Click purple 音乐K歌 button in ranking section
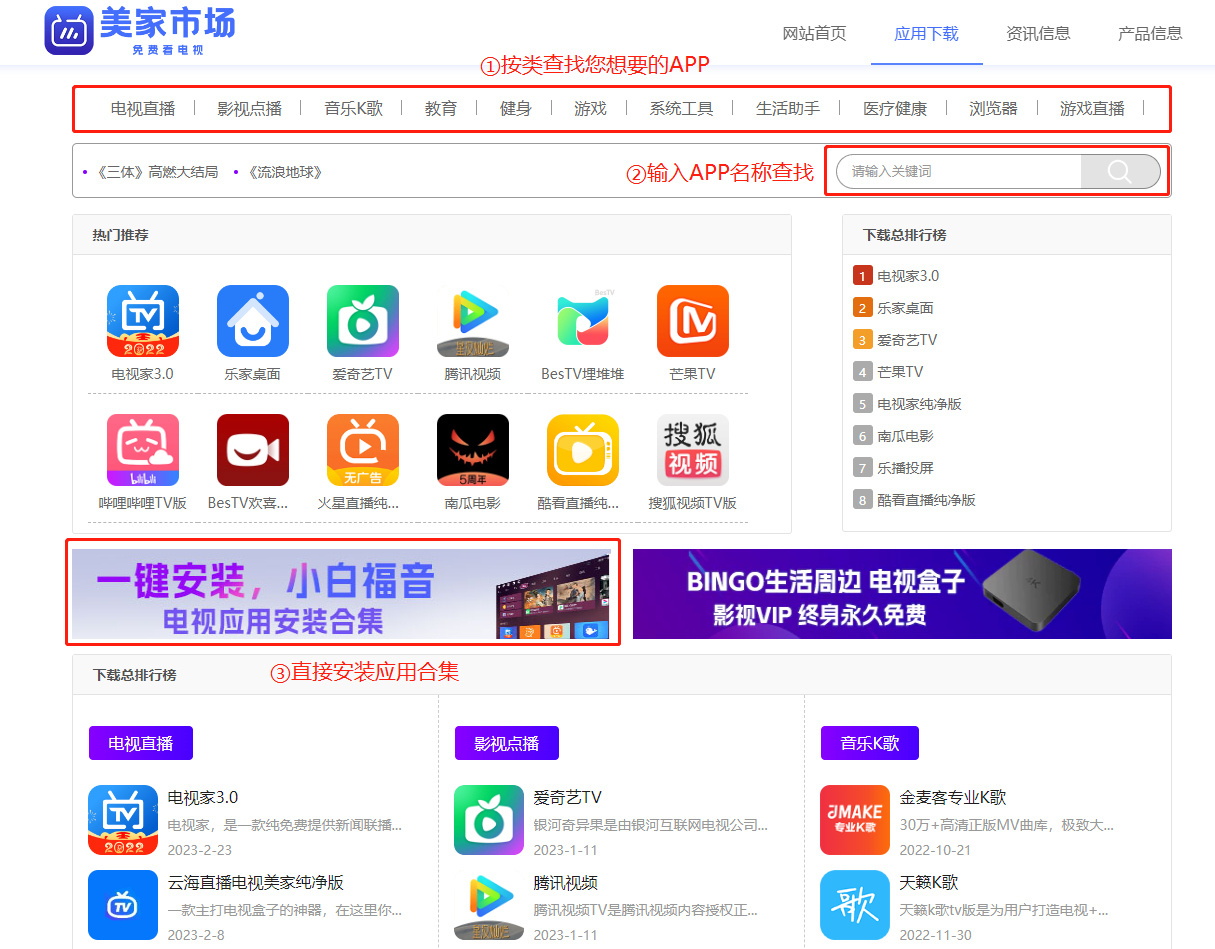Viewport: 1215px width, 949px height. pos(870,743)
